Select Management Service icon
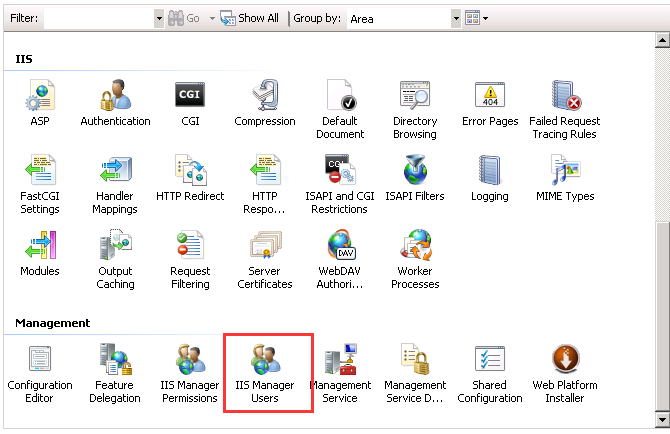Viewport: 670px width, 434px height. (x=341, y=359)
